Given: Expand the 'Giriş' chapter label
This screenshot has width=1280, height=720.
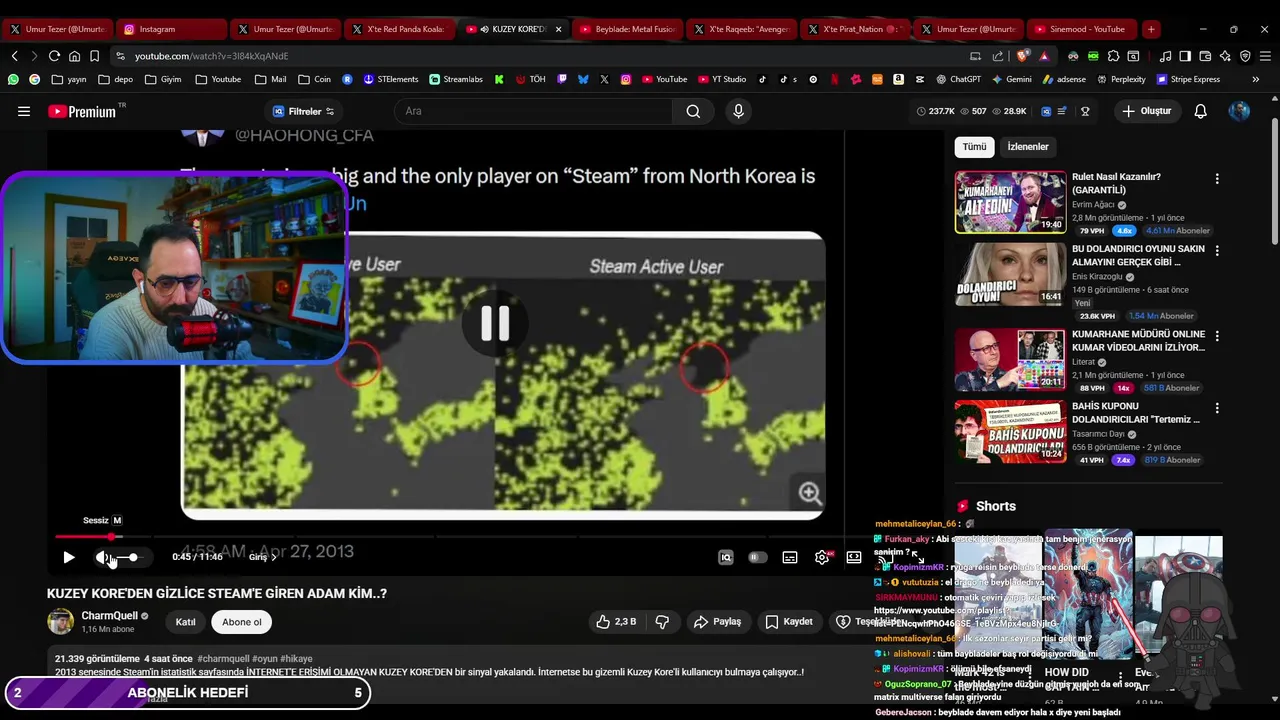Looking at the screenshot, I should click(262, 557).
